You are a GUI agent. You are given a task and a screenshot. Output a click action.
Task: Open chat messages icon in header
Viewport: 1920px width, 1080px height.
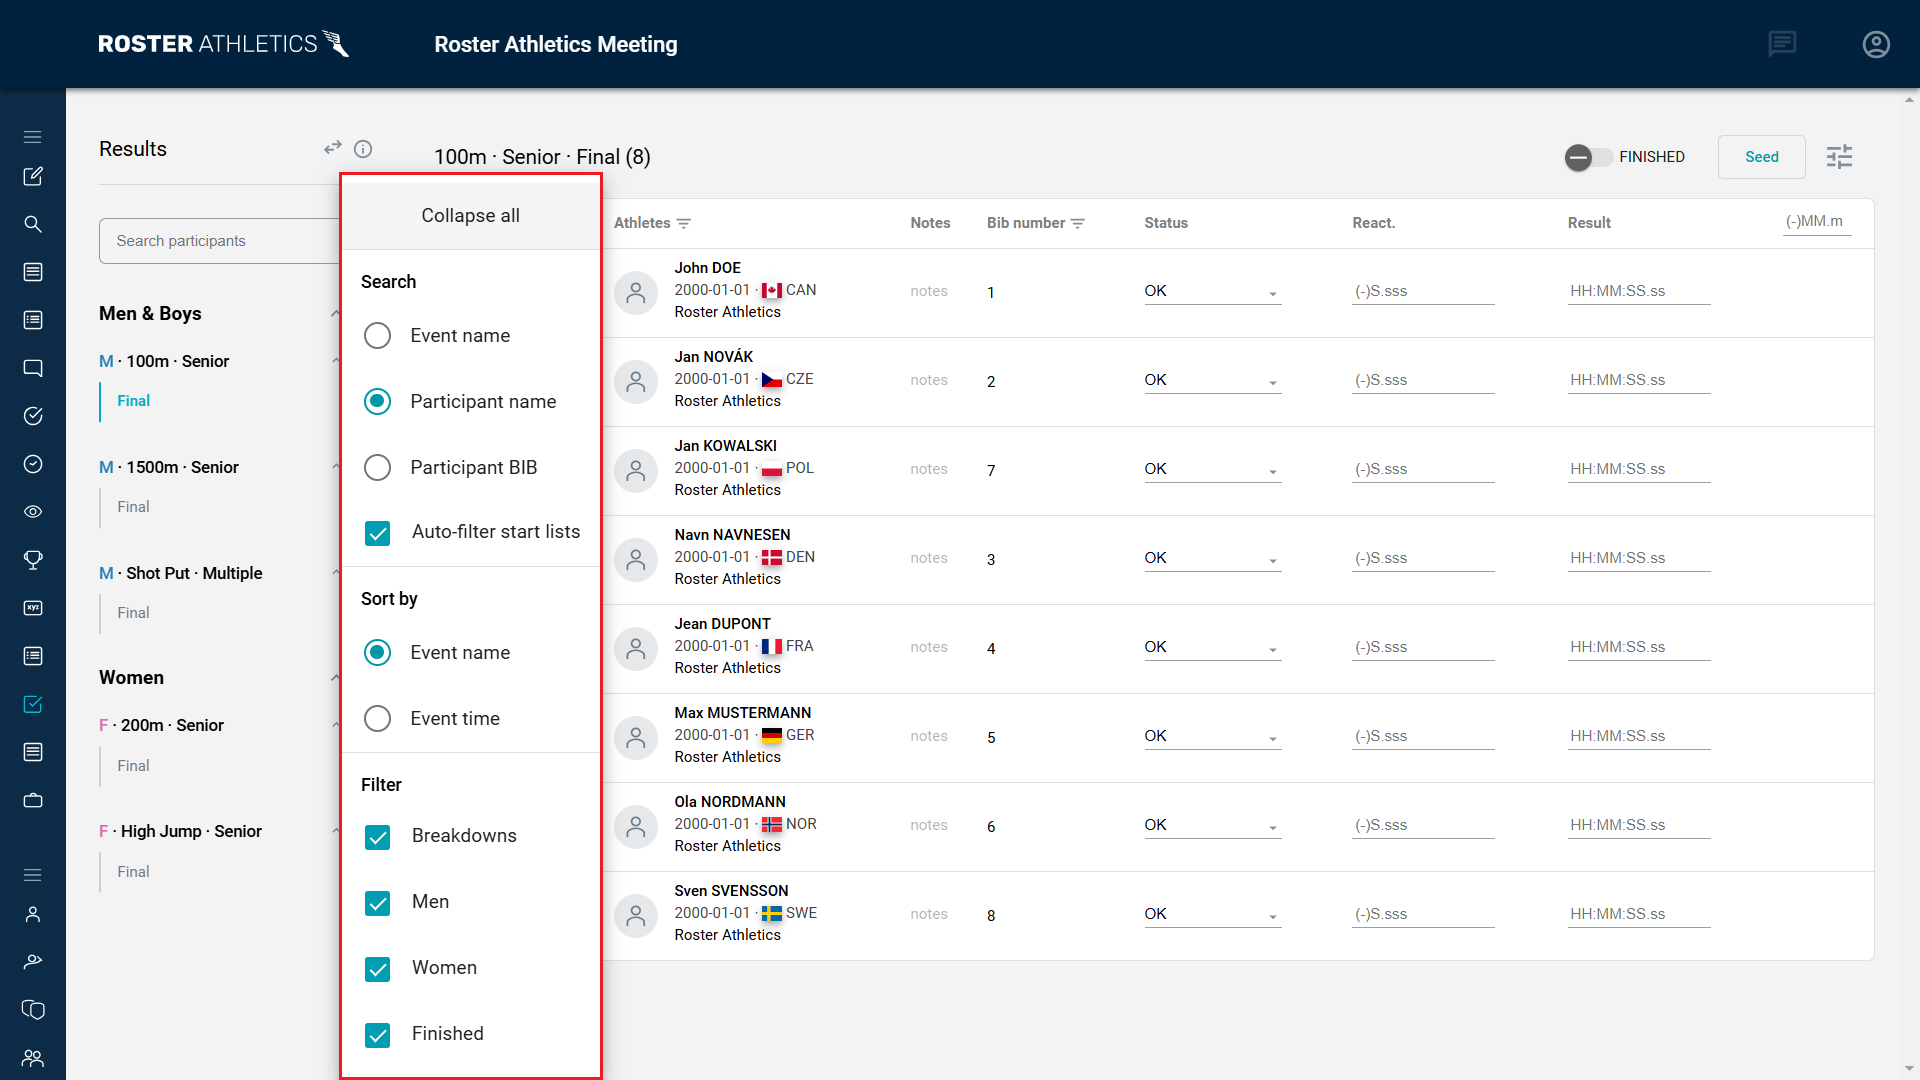pyautogui.click(x=1781, y=44)
